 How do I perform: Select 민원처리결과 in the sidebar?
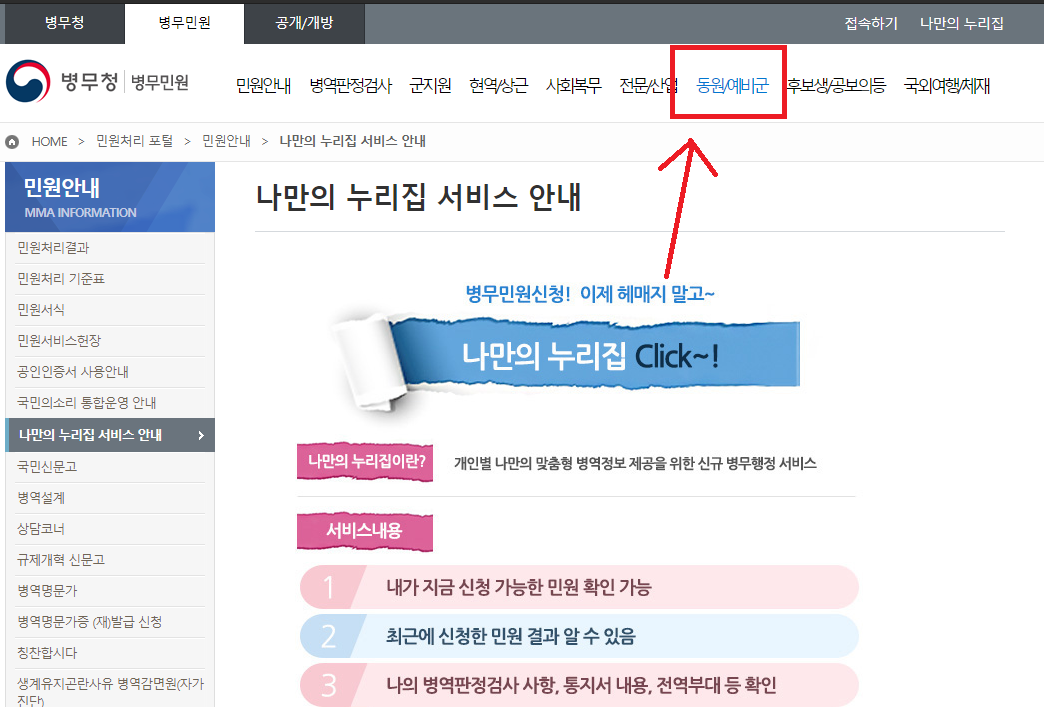click(x=60, y=248)
